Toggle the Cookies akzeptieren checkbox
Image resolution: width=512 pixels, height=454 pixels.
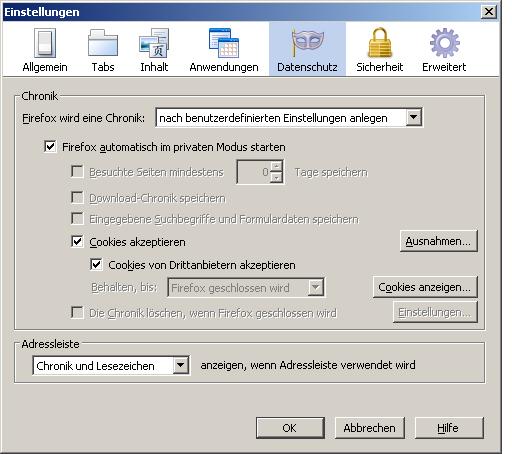[77, 241]
